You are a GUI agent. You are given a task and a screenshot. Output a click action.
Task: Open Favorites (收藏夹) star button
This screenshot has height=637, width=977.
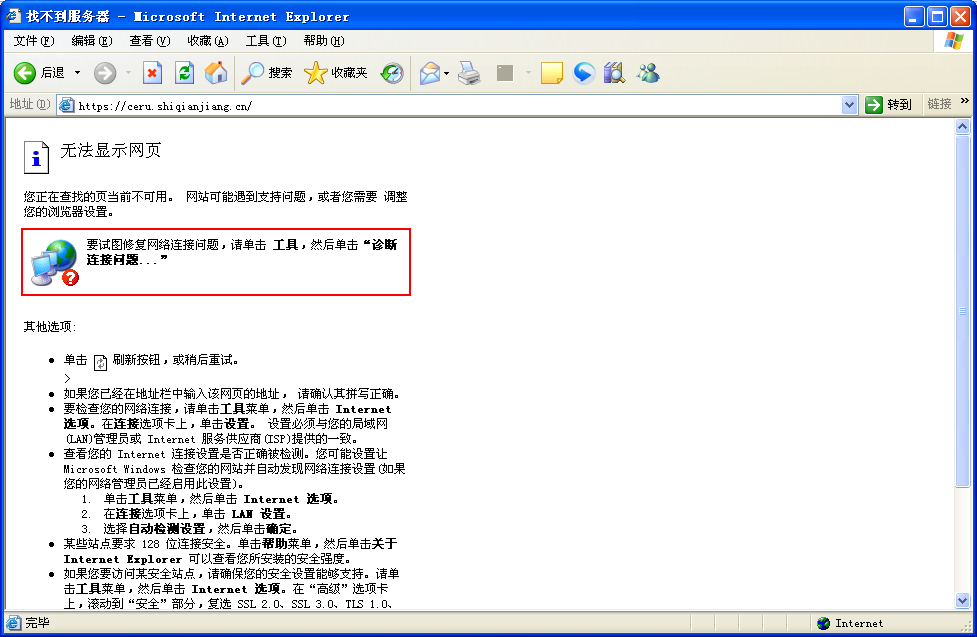pyautogui.click(x=336, y=73)
